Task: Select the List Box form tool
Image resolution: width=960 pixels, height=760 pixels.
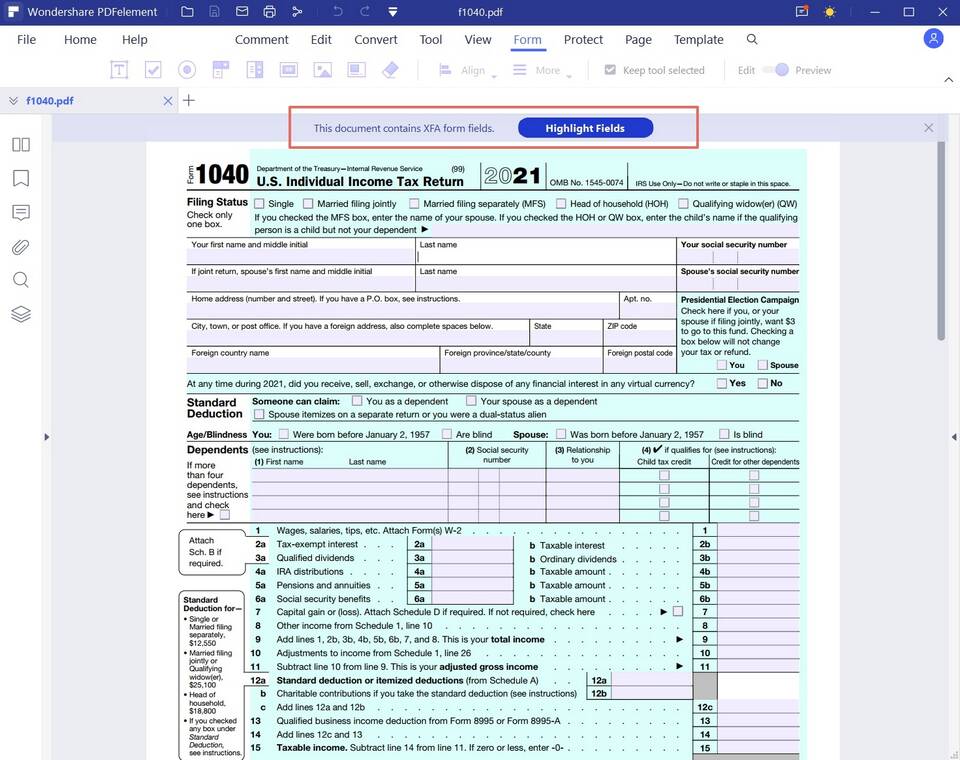Action: [x=255, y=70]
